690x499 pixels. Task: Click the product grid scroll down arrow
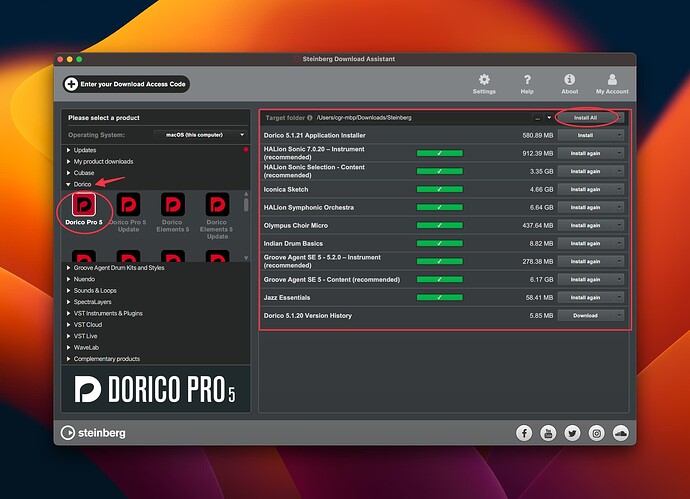click(x=246, y=258)
